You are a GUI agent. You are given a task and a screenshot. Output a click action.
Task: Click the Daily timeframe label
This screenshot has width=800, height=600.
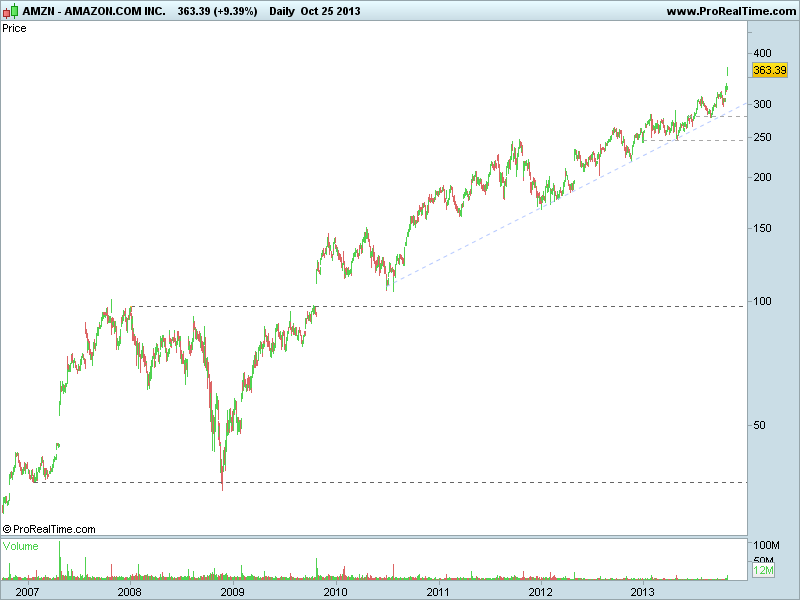pyautogui.click(x=282, y=11)
